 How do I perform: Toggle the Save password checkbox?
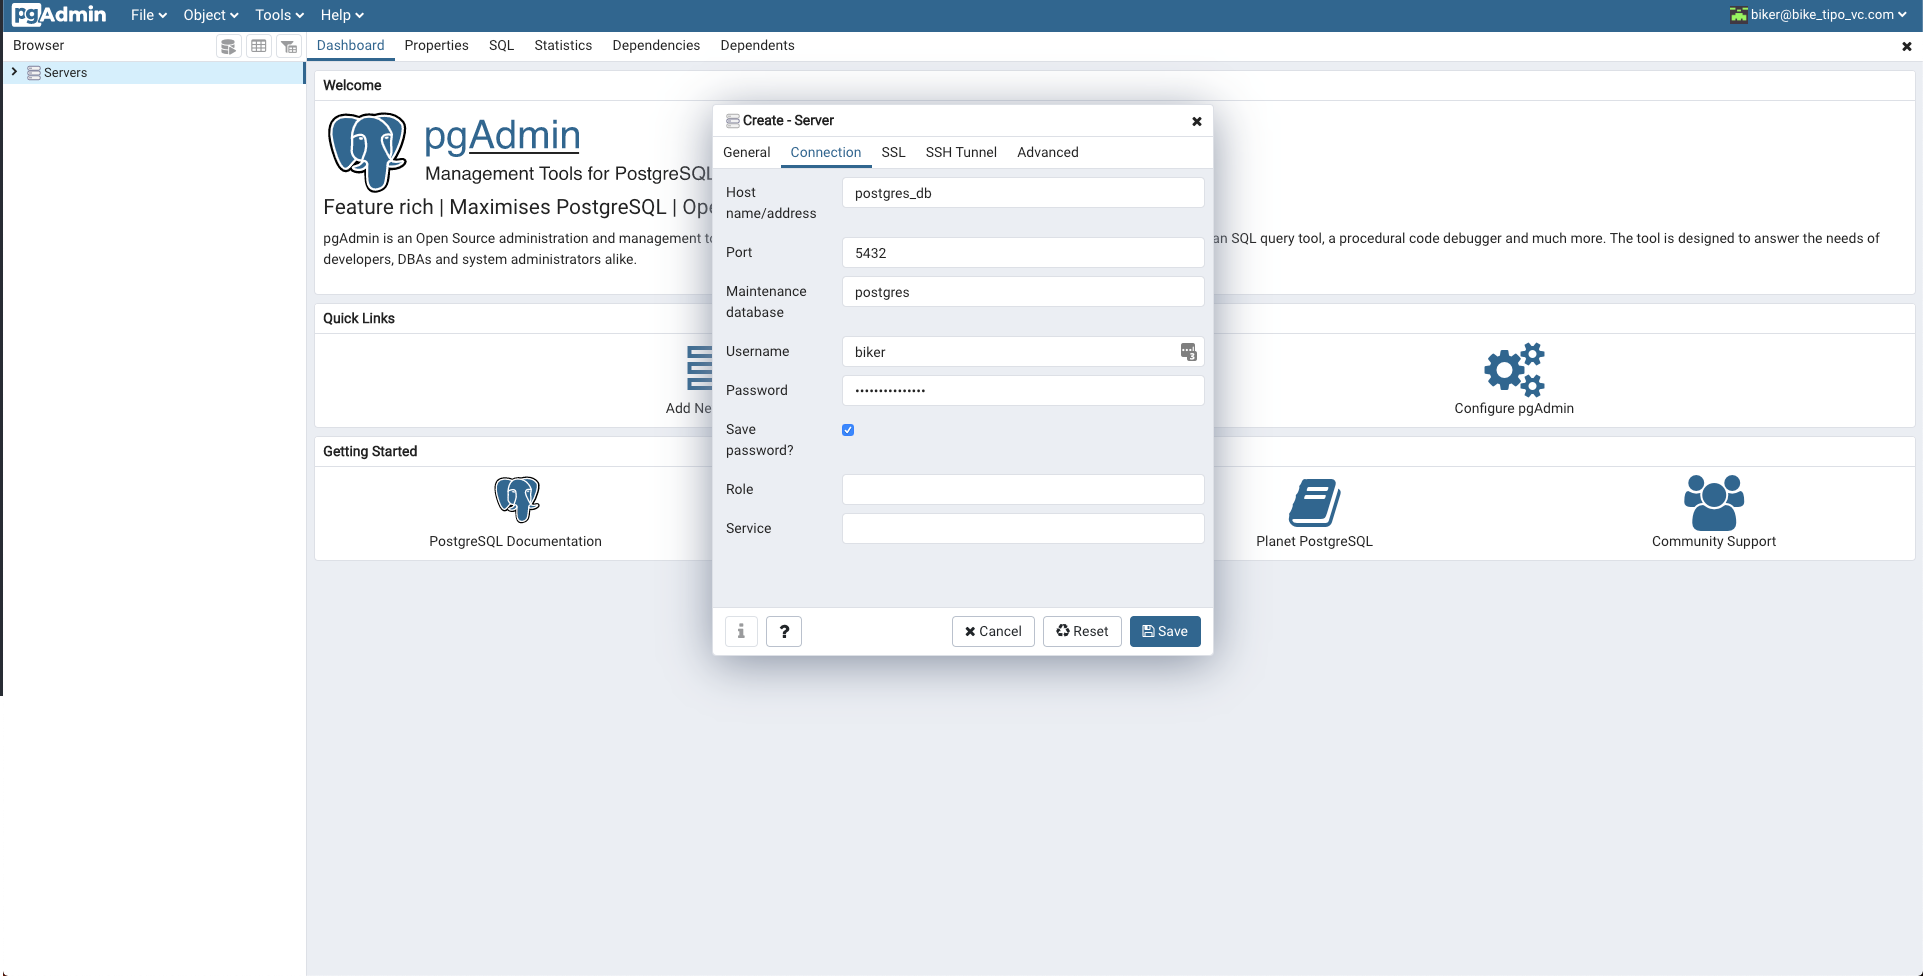(x=848, y=430)
